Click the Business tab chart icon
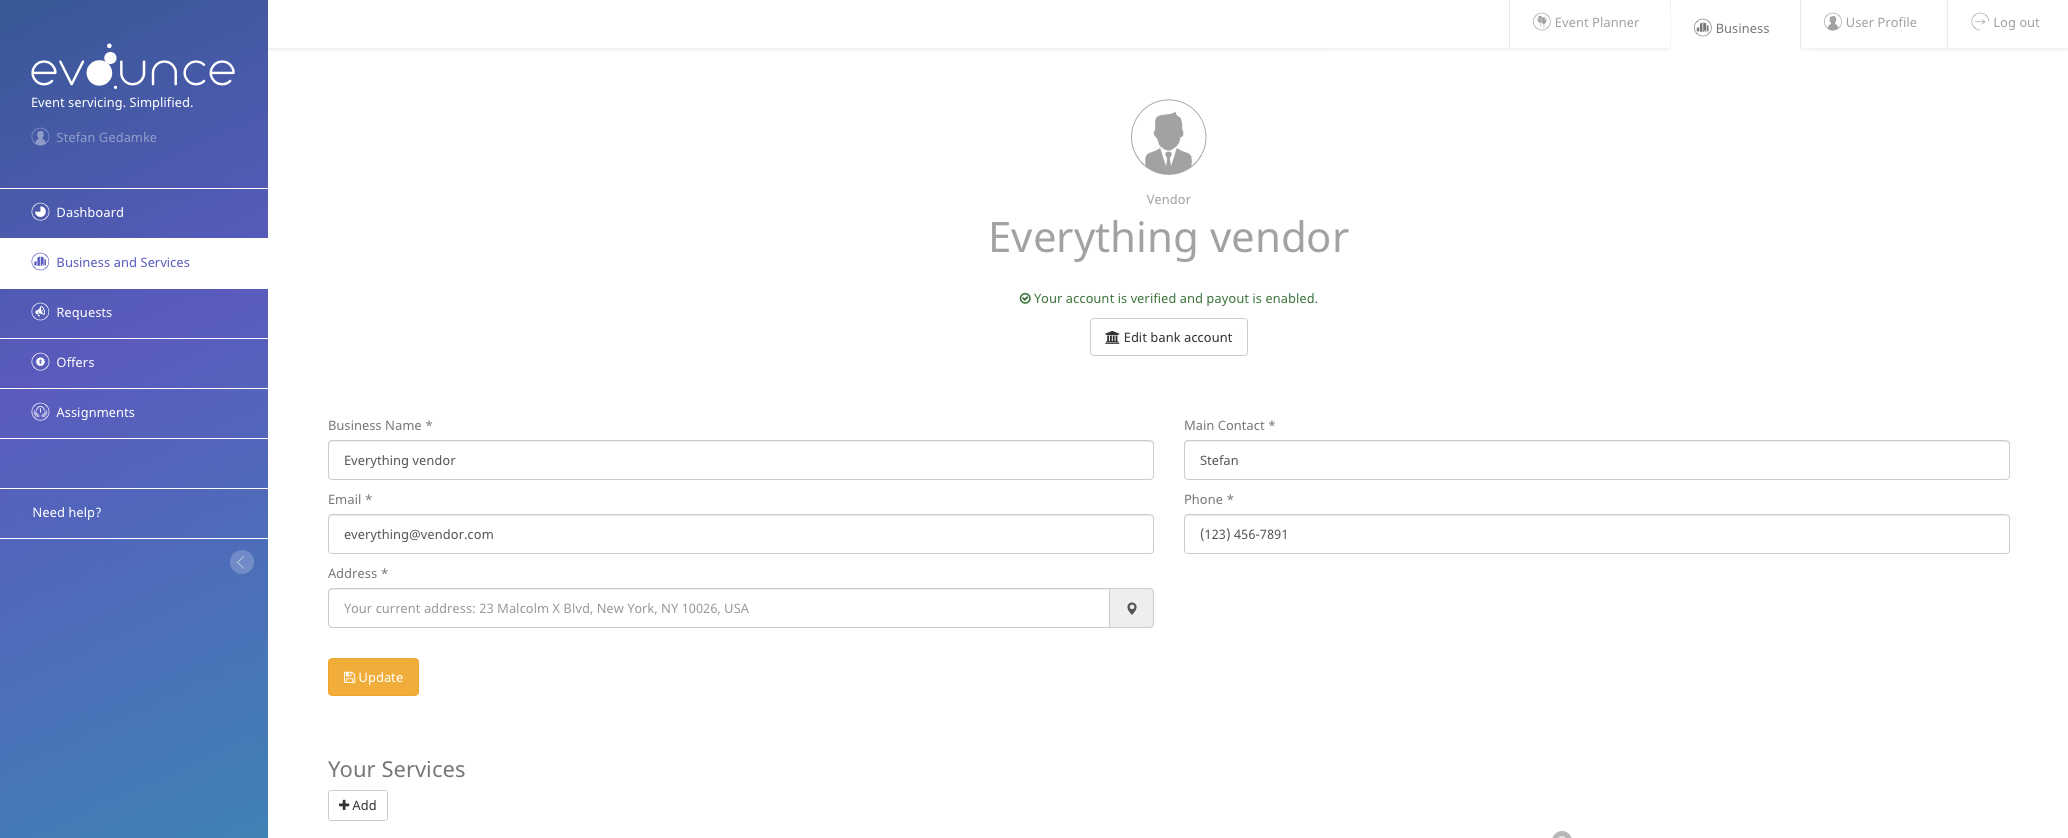 pos(1703,28)
